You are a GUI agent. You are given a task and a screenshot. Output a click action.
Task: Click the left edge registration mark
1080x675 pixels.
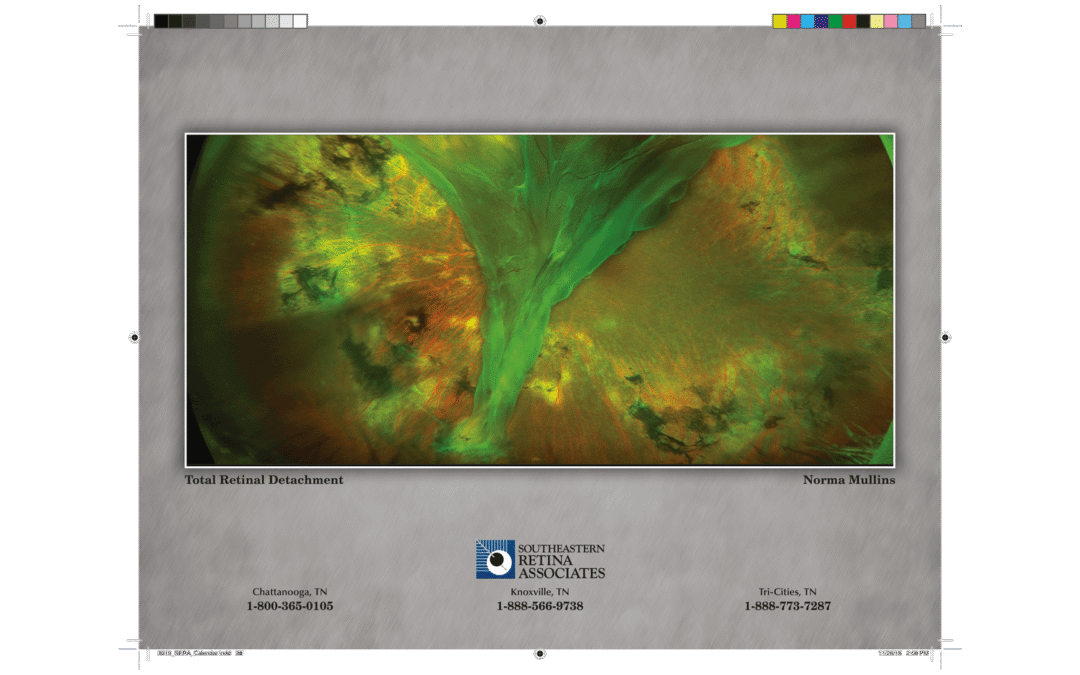click(x=134, y=338)
